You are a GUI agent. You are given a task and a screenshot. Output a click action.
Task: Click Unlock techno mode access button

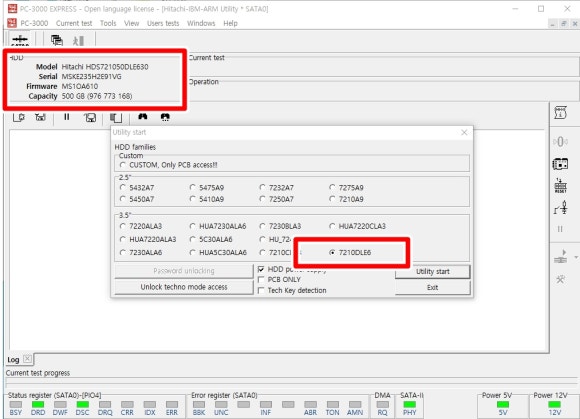point(184,287)
